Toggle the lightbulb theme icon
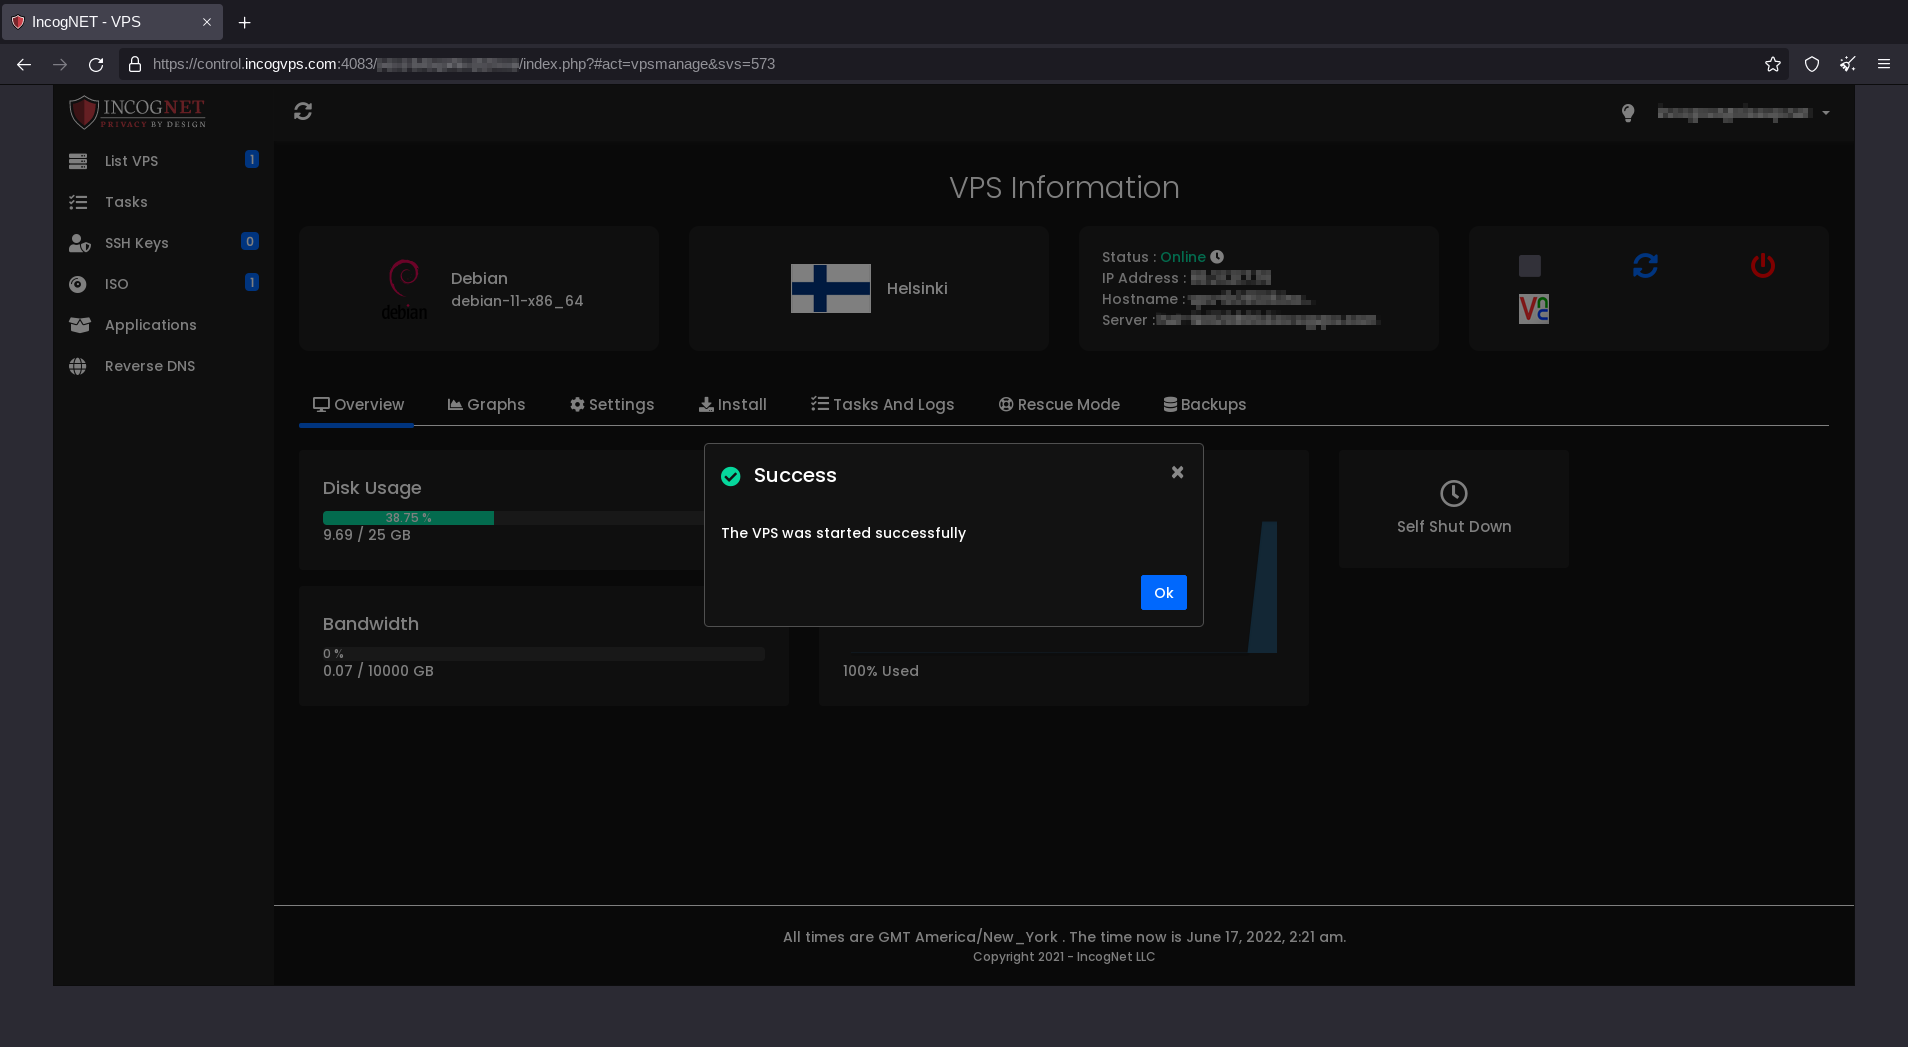This screenshot has height=1047, width=1908. [1628, 113]
